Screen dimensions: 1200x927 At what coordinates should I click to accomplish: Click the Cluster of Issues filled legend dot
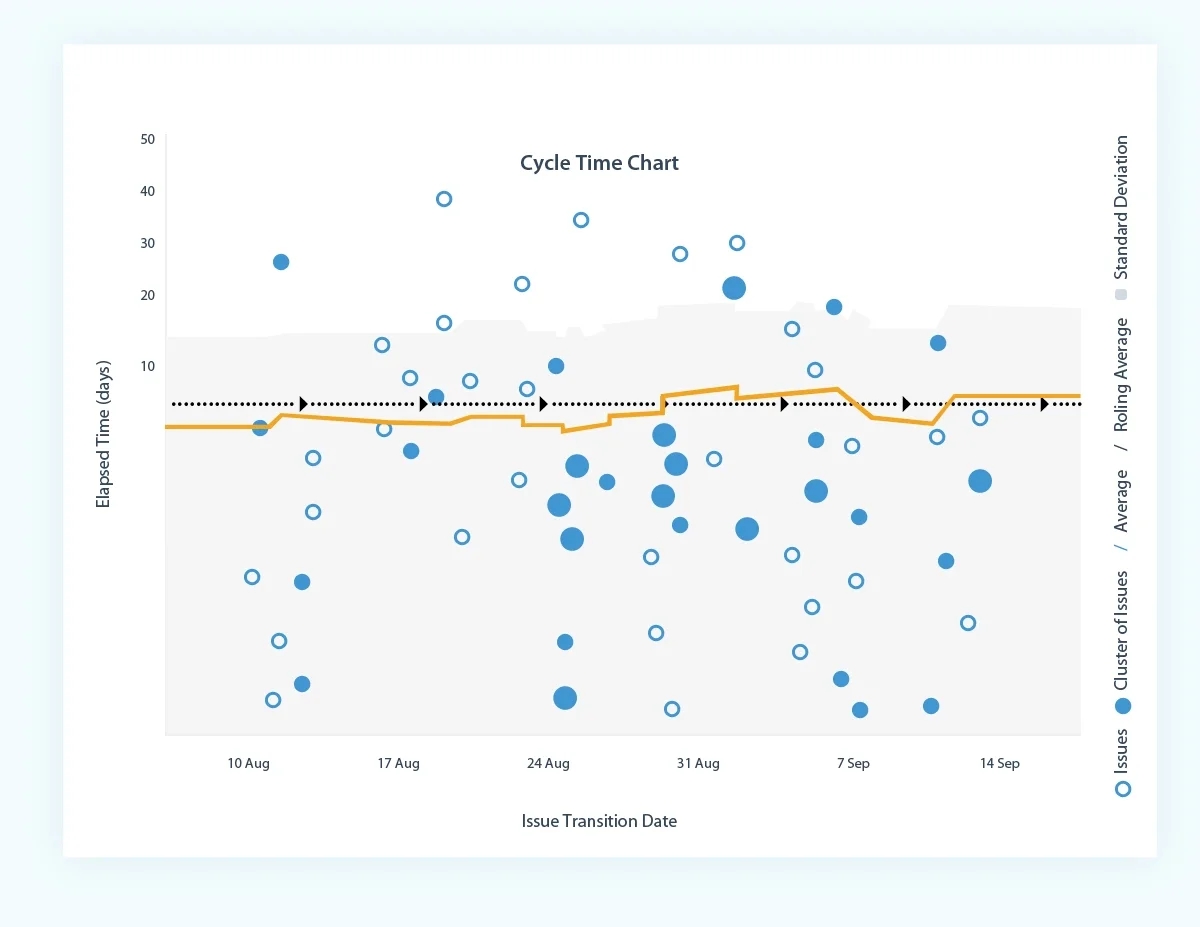[1123, 706]
